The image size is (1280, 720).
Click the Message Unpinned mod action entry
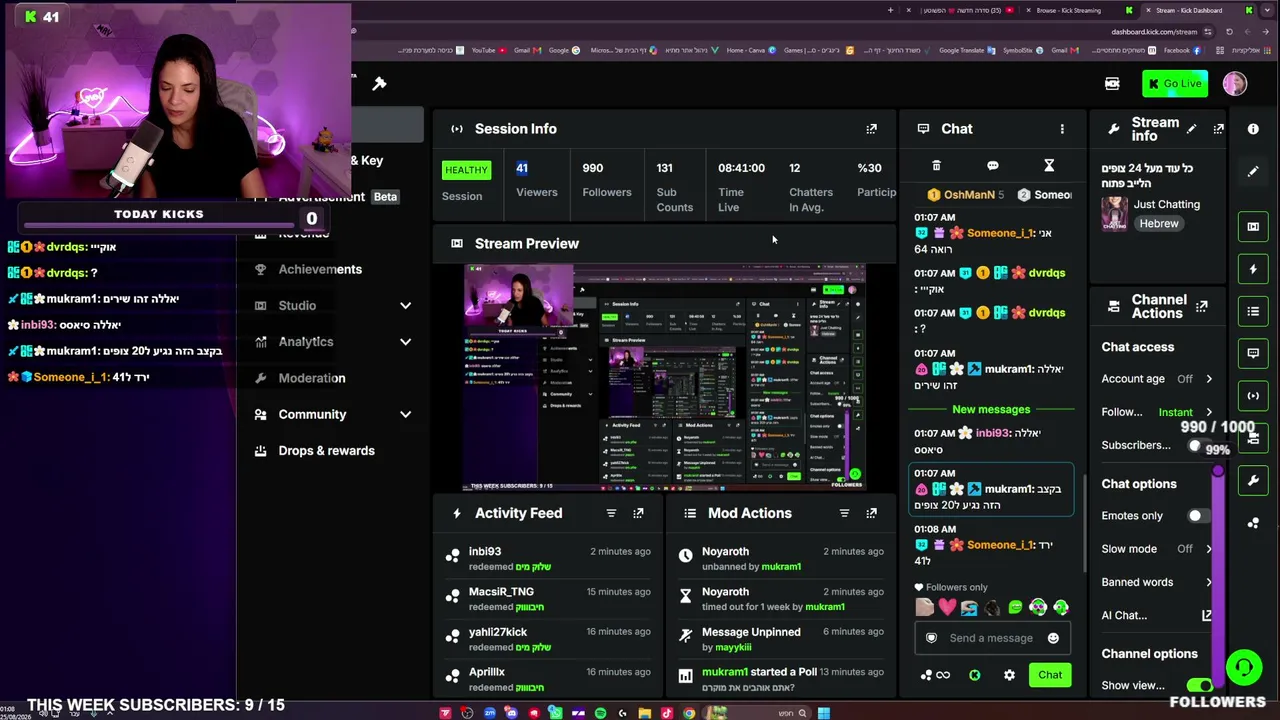click(783, 639)
